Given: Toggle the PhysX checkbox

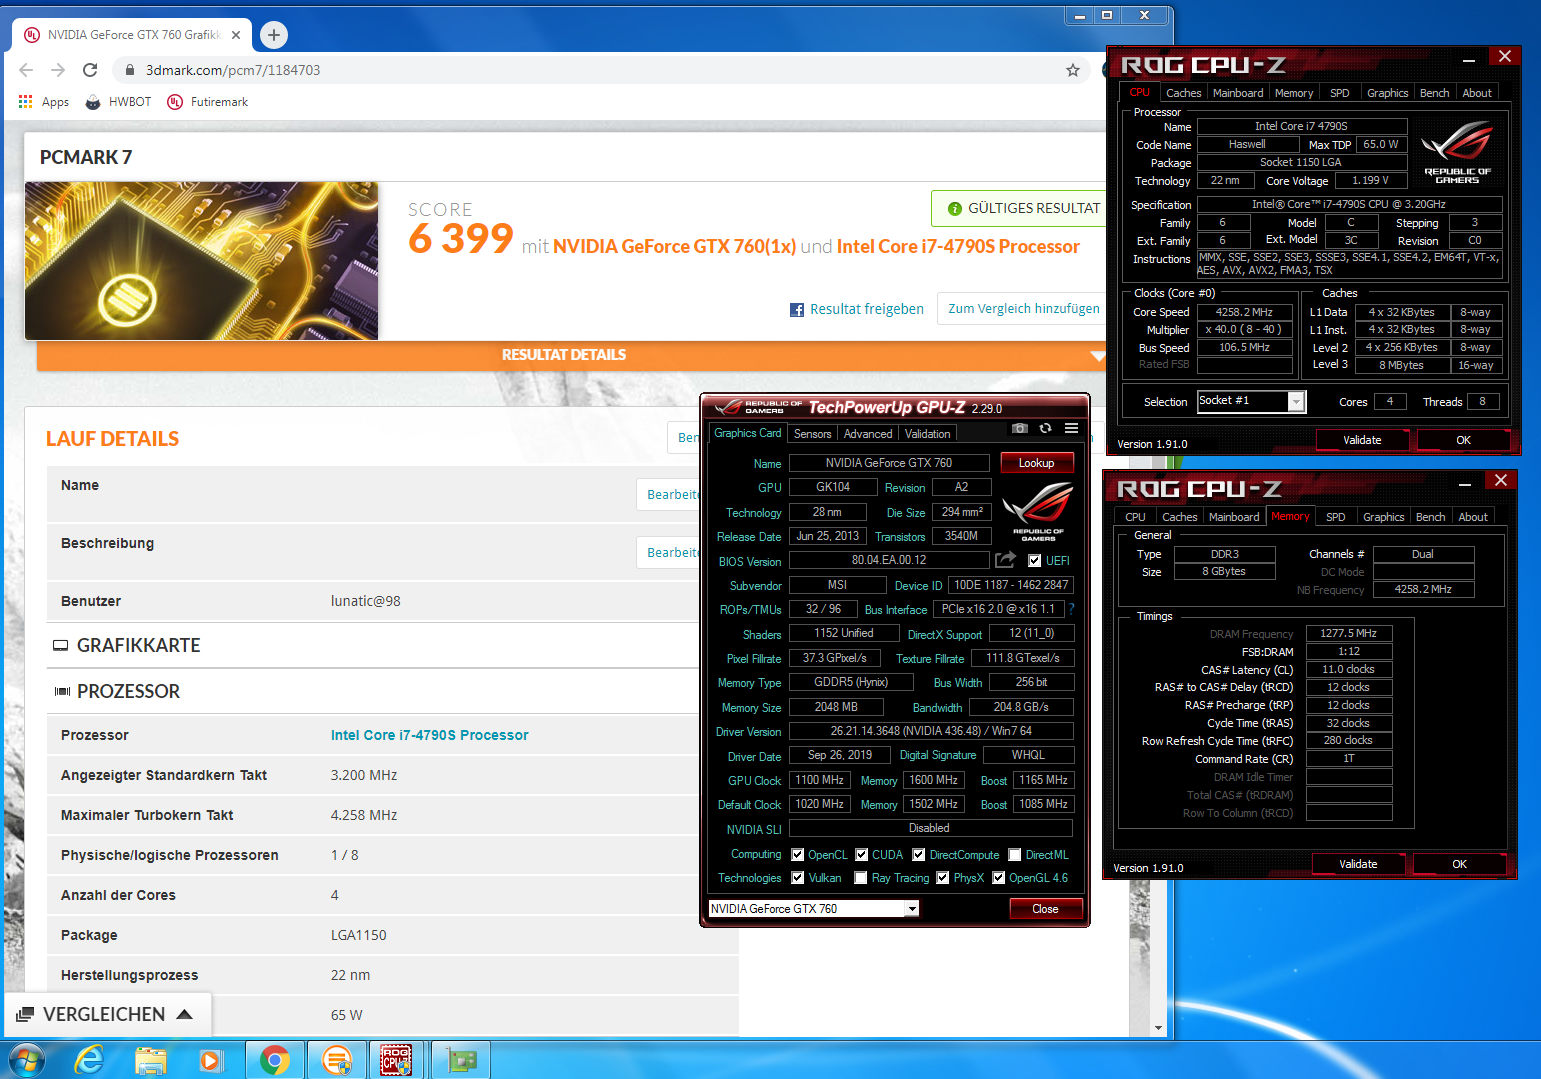Looking at the screenshot, I should pos(942,878).
